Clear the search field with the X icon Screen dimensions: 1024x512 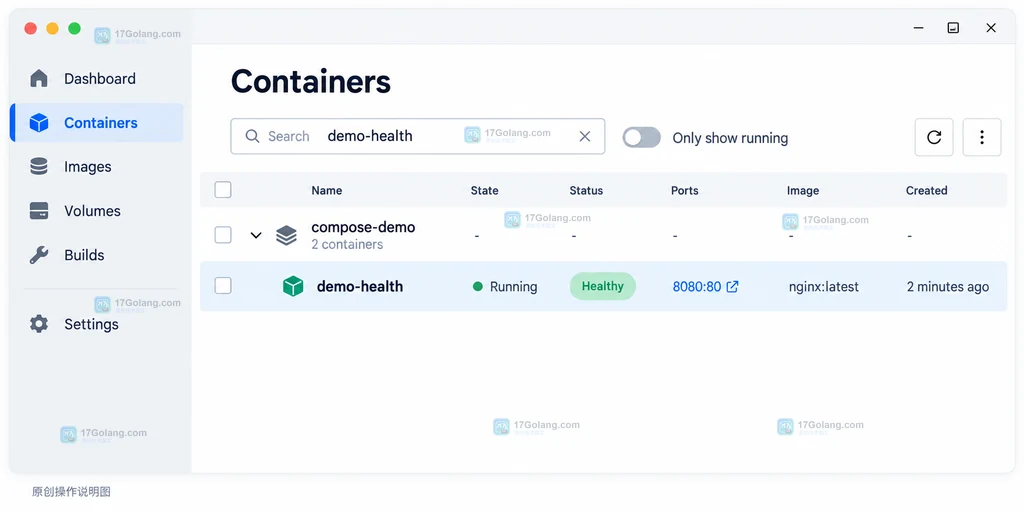pos(585,136)
